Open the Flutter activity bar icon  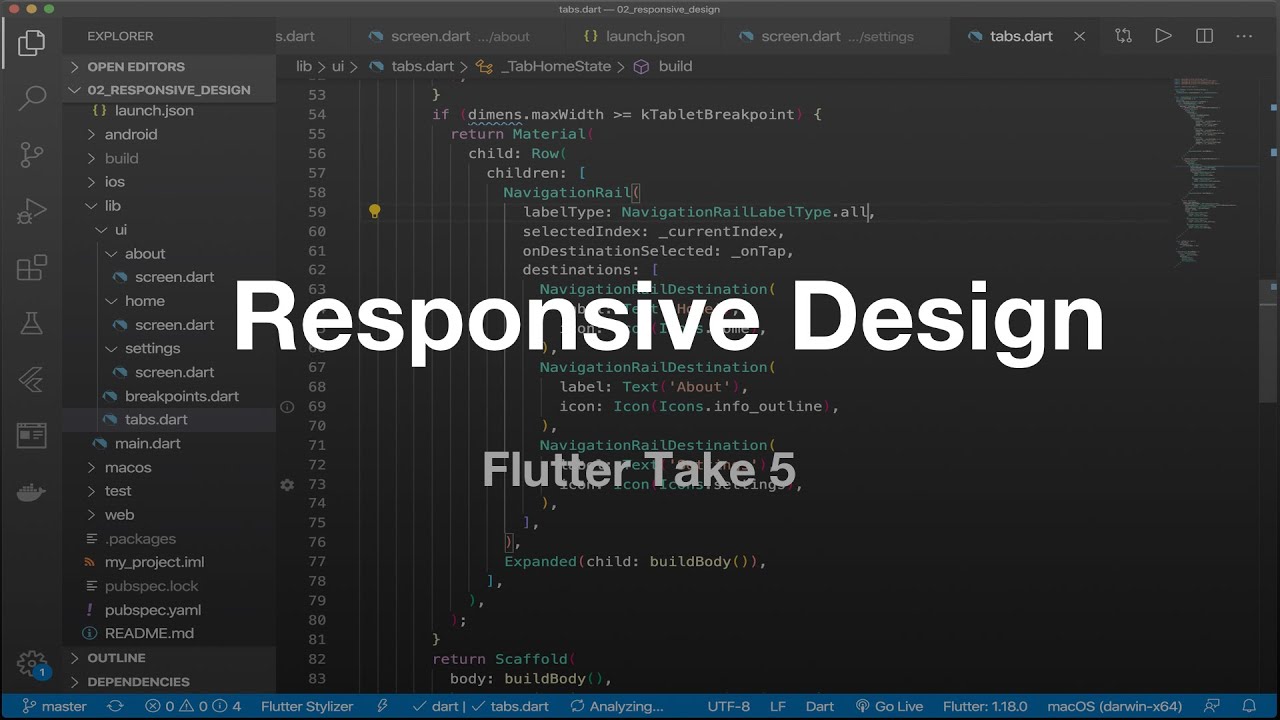coord(32,379)
